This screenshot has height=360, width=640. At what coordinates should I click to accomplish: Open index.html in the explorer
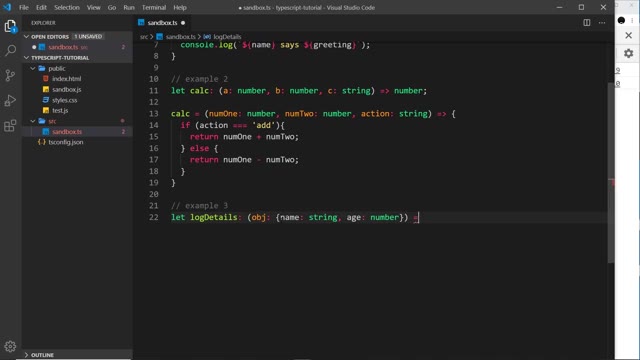(x=67, y=79)
